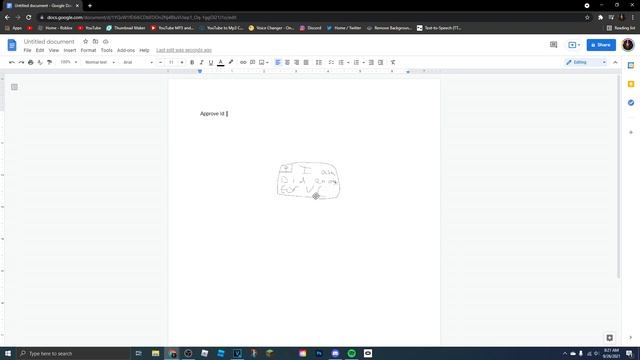Open the Windows Start menu
This screenshot has width=640, height=360.
tap(8, 353)
